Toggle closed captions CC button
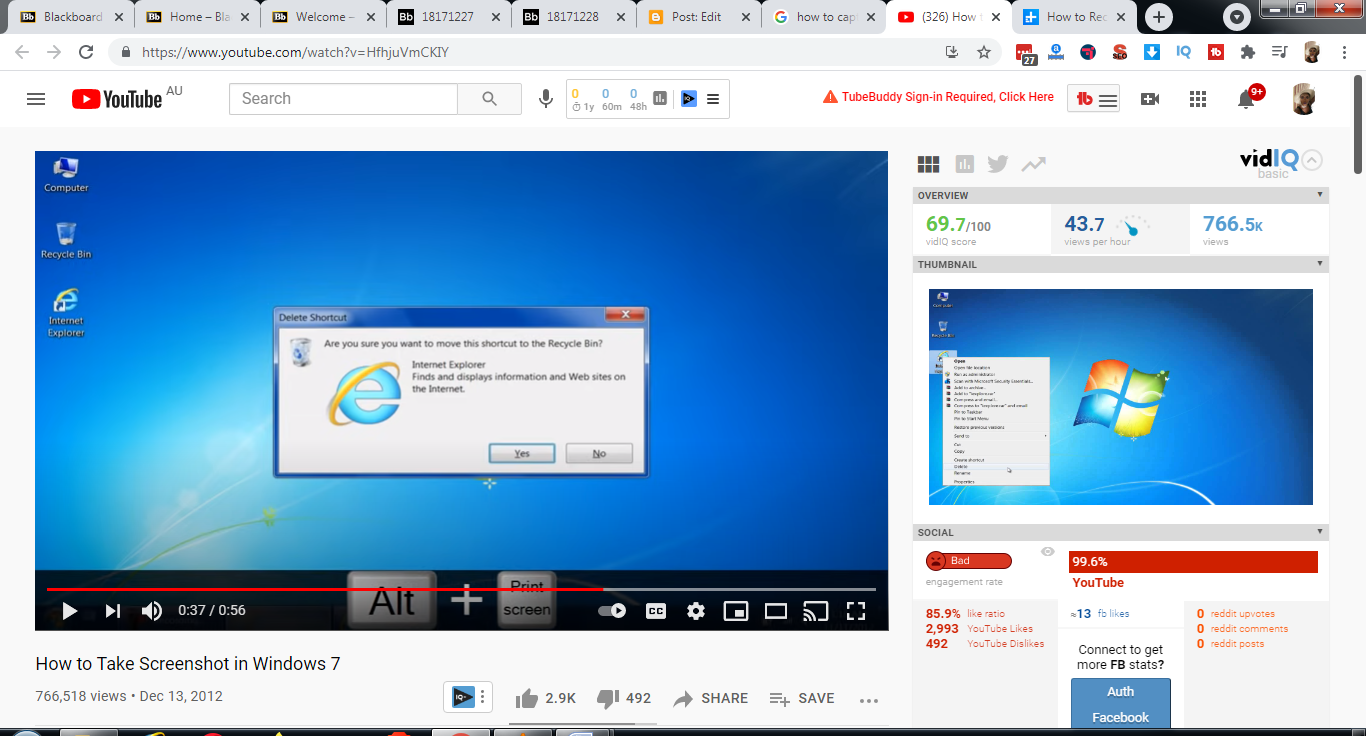The image size is (1366, 736). [656, 611]
